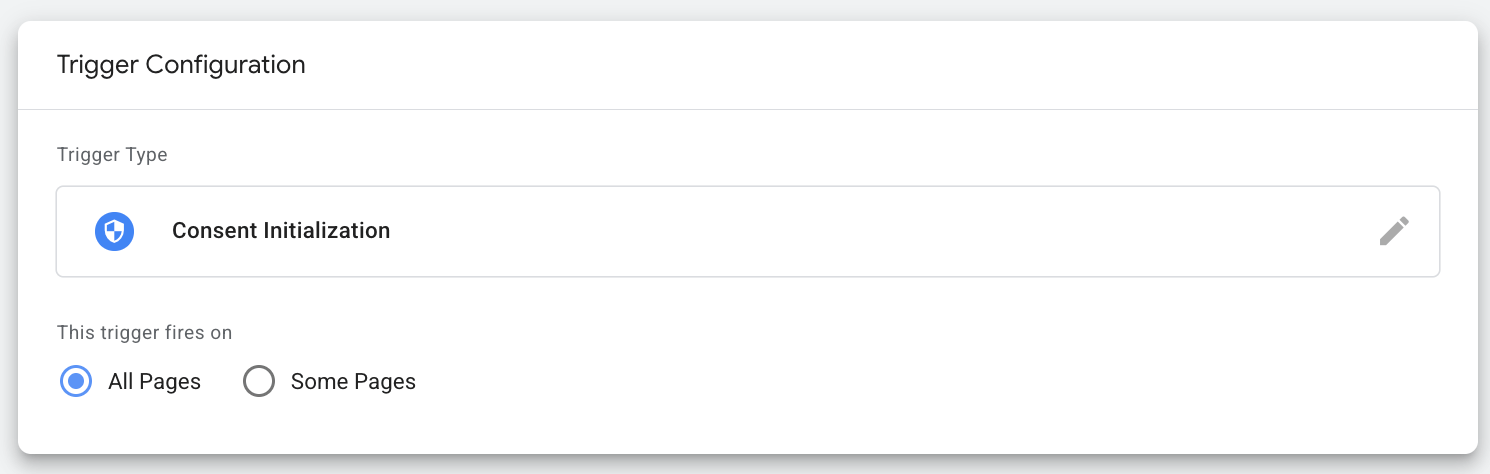
Task: Click the "Consent Initialization" trigger type name
Action: pyautogui.click(x=281, y=231)
